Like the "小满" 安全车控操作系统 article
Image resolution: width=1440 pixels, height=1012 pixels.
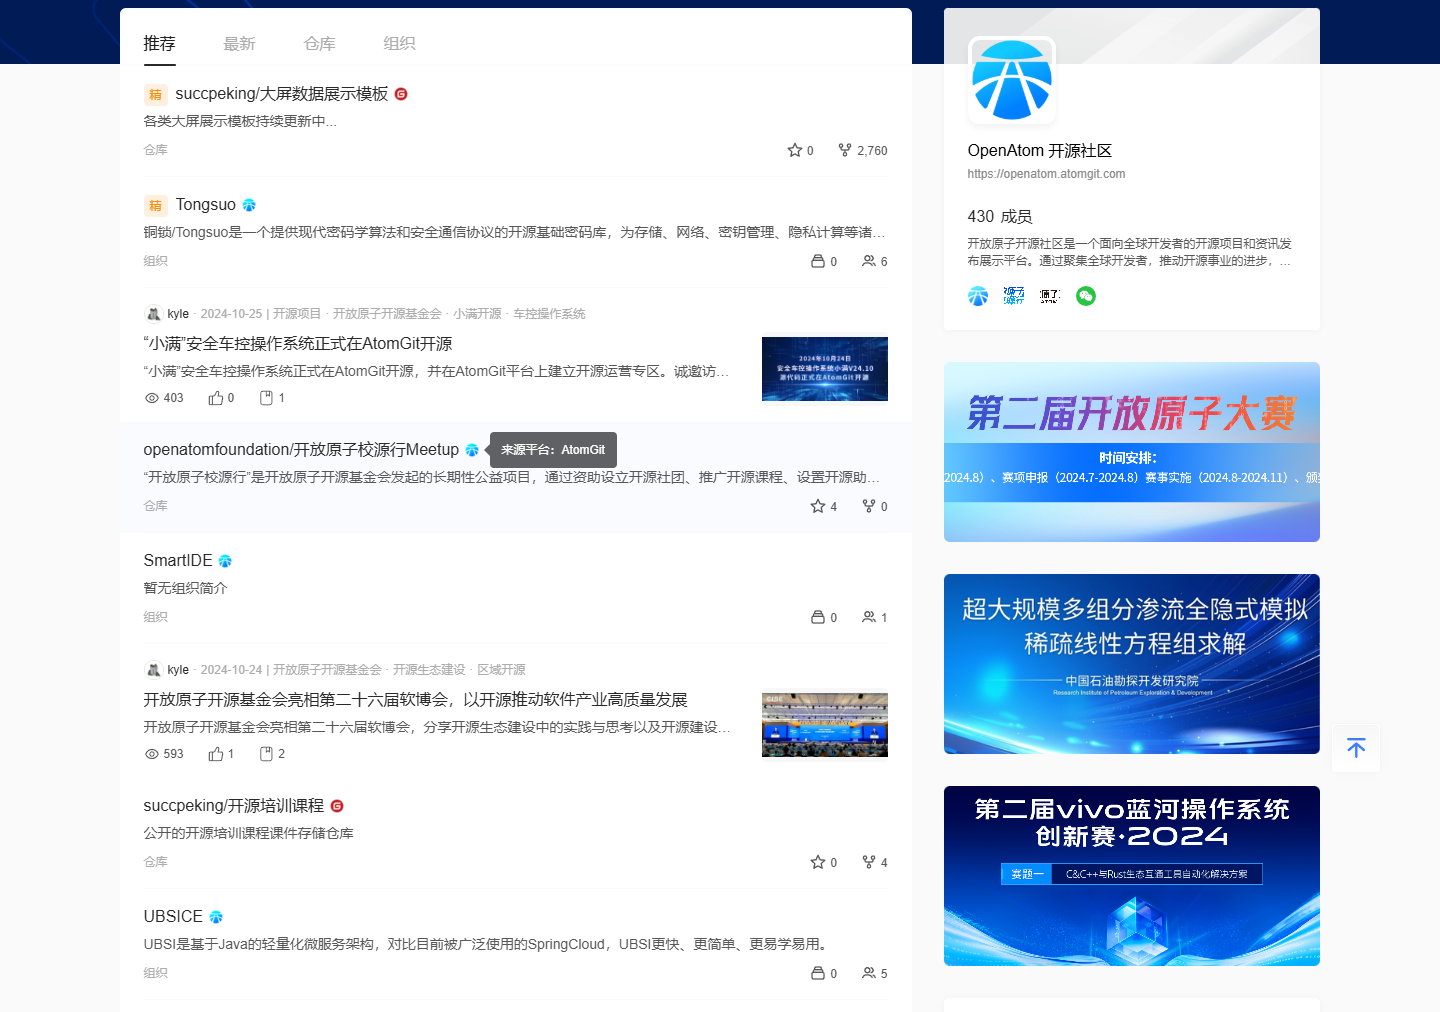coord(215,398)
